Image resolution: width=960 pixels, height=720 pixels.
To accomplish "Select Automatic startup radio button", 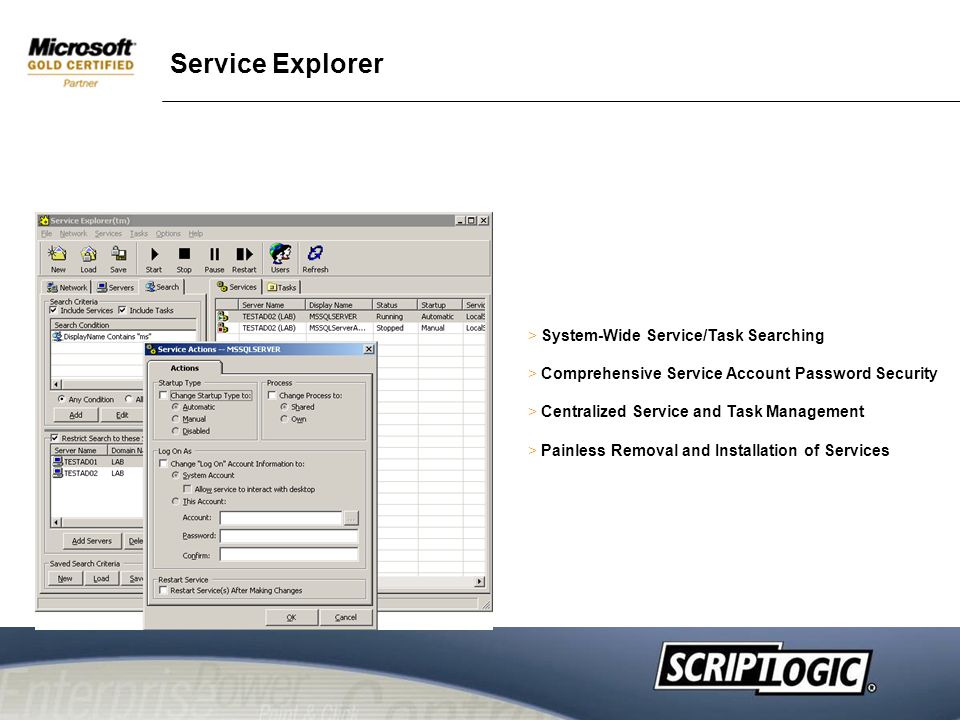I will coord(175,407).
